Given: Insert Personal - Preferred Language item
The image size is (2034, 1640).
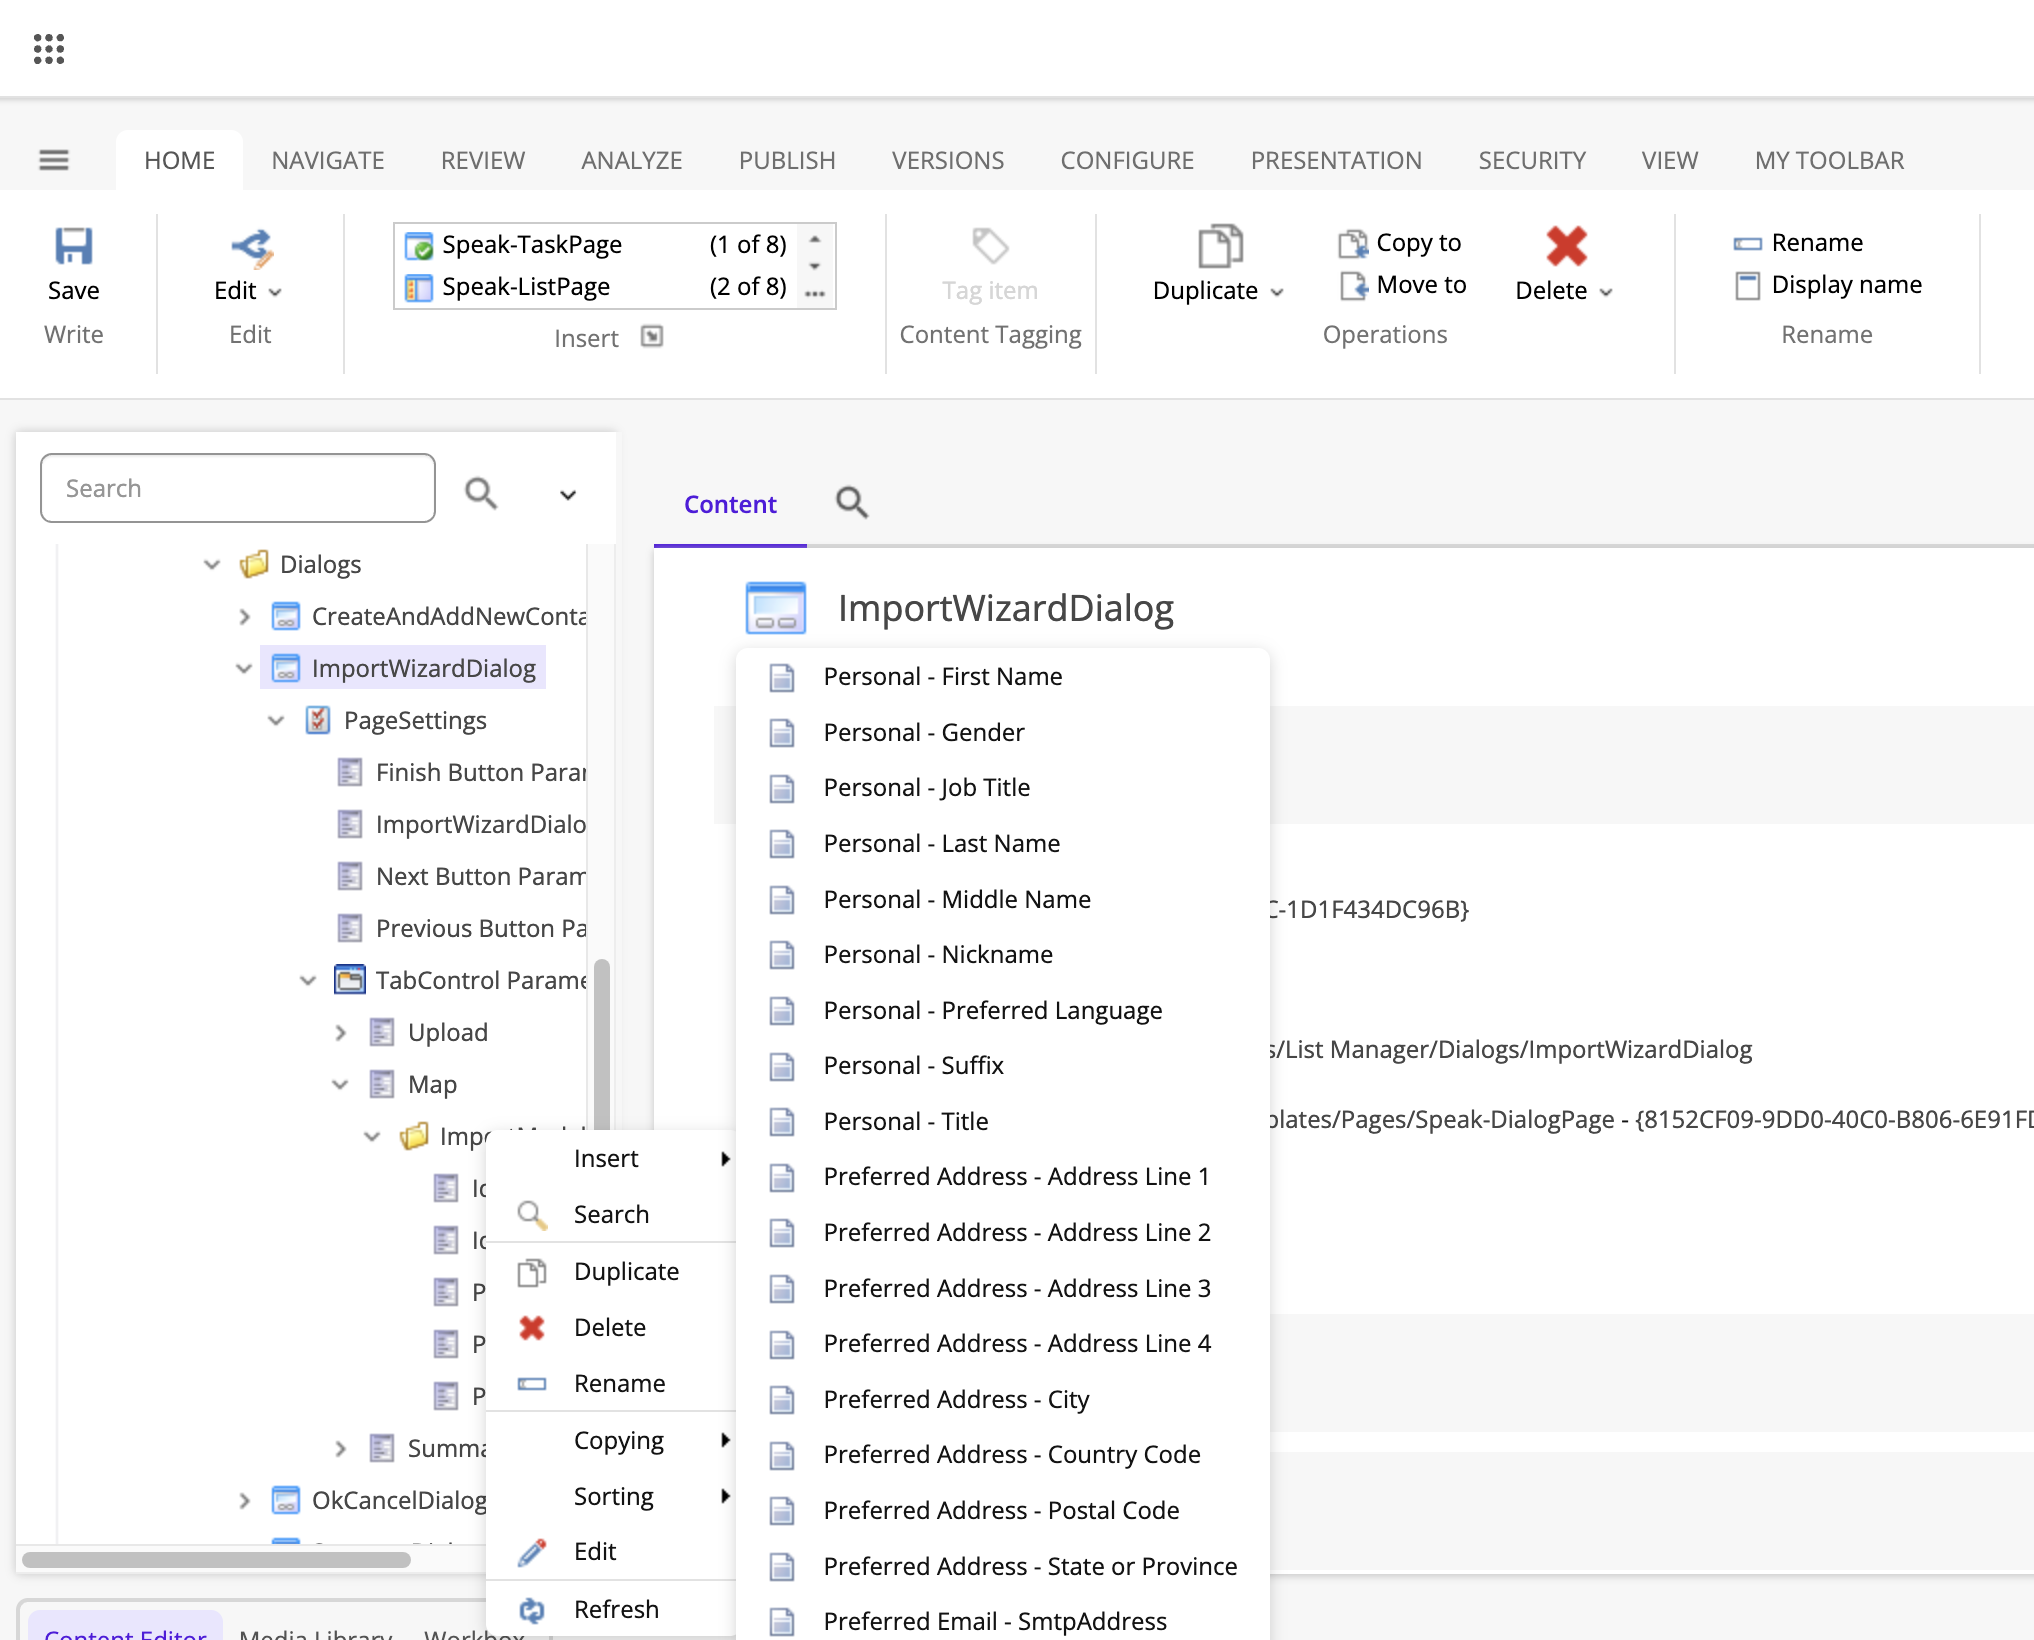Looking at the screenshot, I should [x=1002, y=1011].
